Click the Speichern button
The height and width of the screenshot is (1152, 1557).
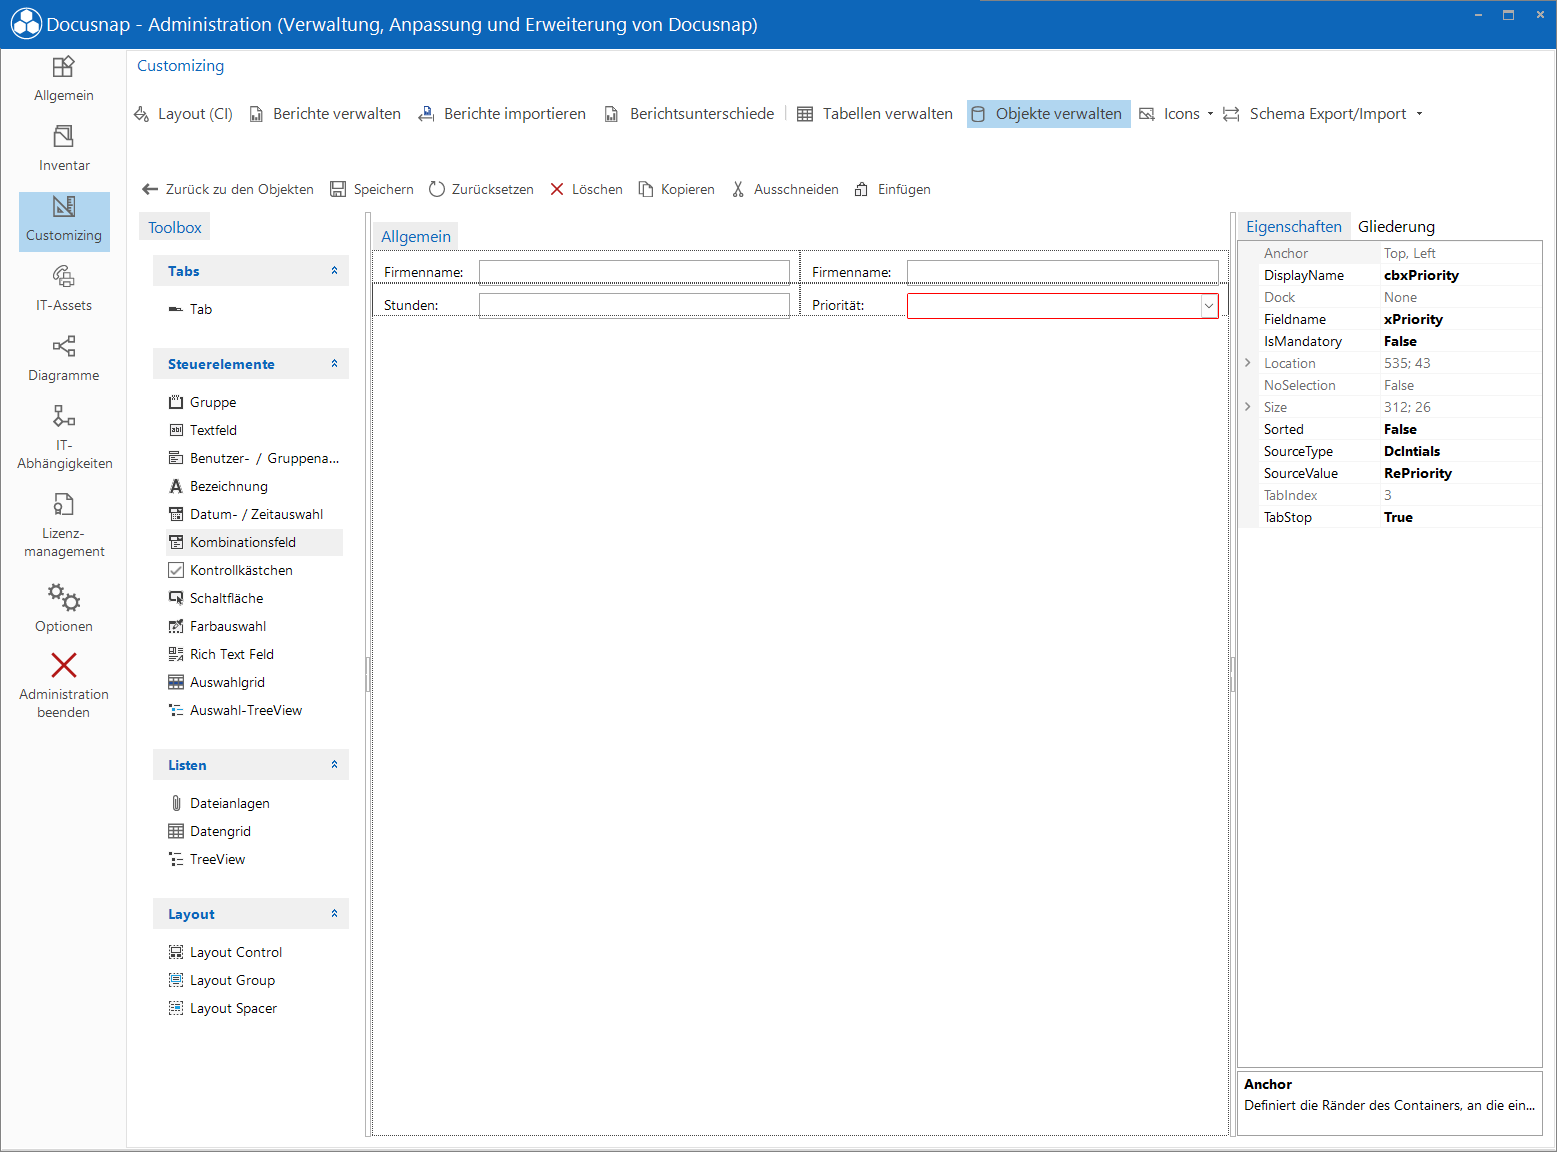372,189
